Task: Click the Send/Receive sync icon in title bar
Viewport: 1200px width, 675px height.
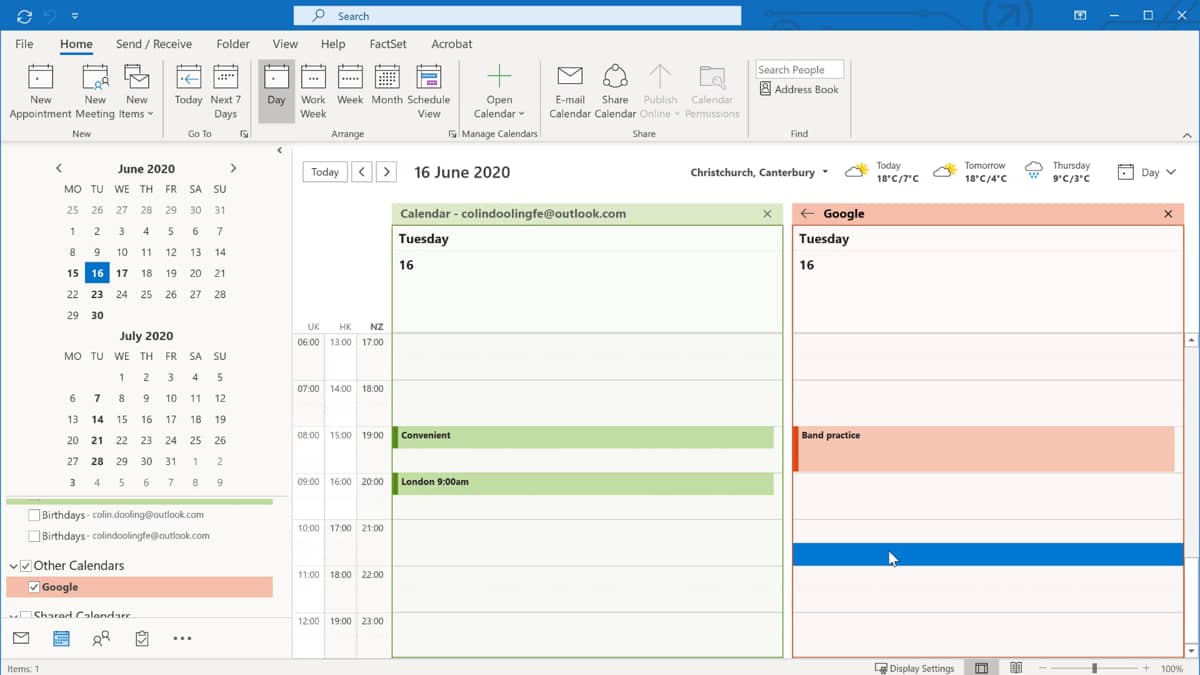Action: tap(24, 16)
